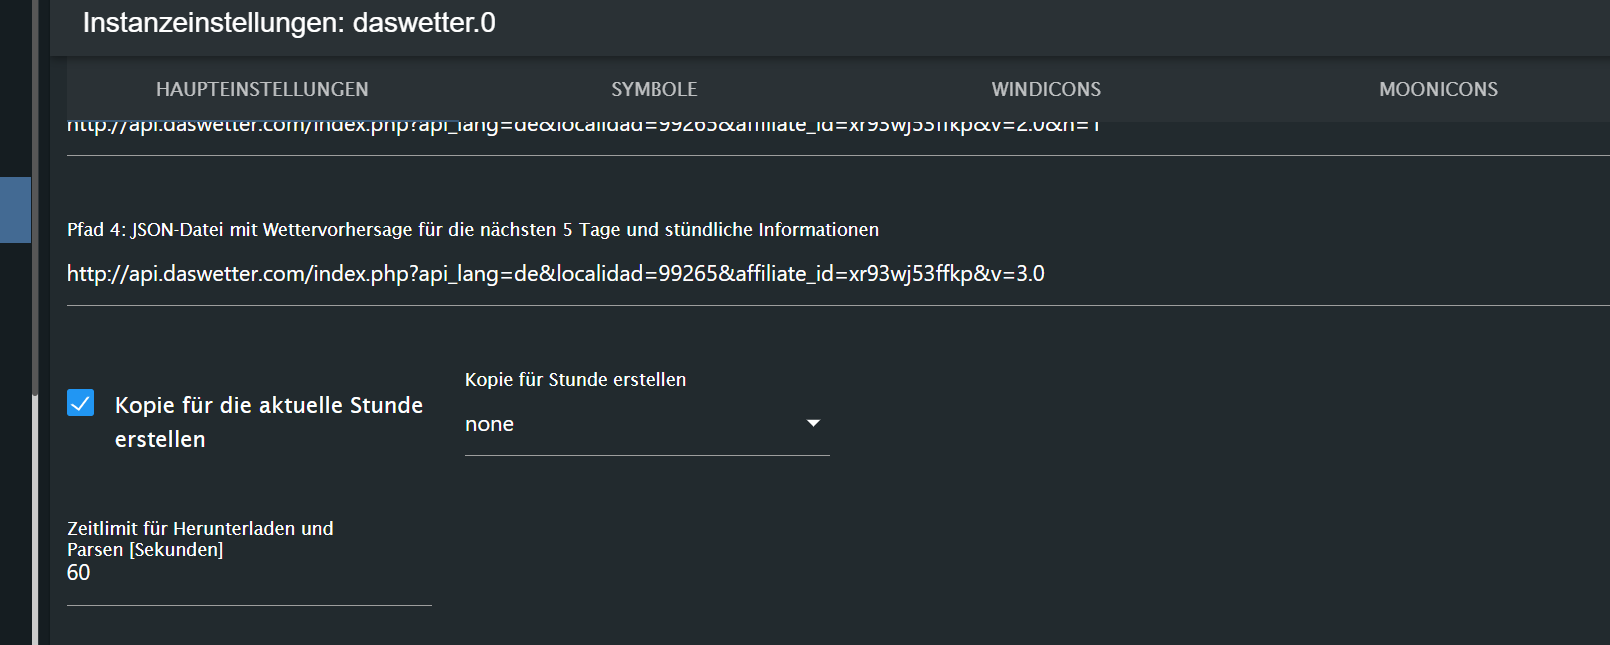Click the blue marker in the left sidebar
Viewport: 1610px width, 645px height.
point(14,210)
